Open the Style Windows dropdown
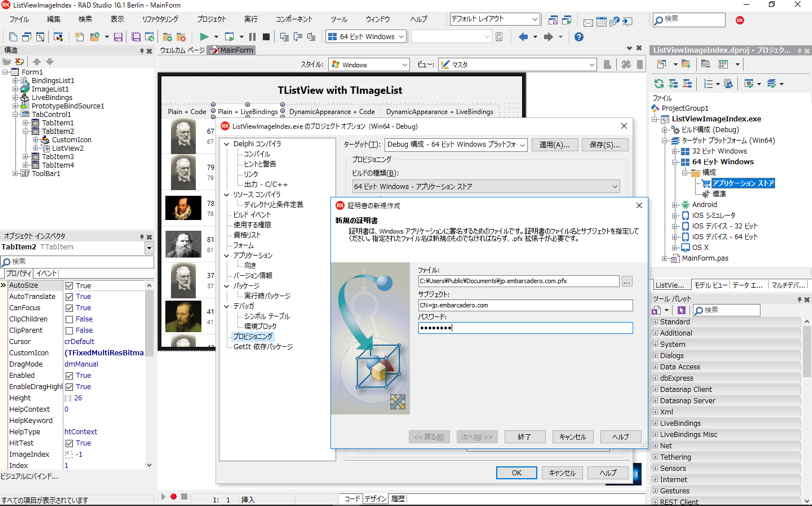The height and width of the screenshot is (506, 812). [x=369, y=65]
